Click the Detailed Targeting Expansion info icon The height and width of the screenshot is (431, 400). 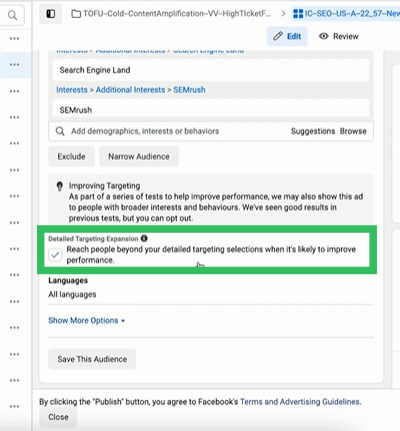tap(144, 238)
